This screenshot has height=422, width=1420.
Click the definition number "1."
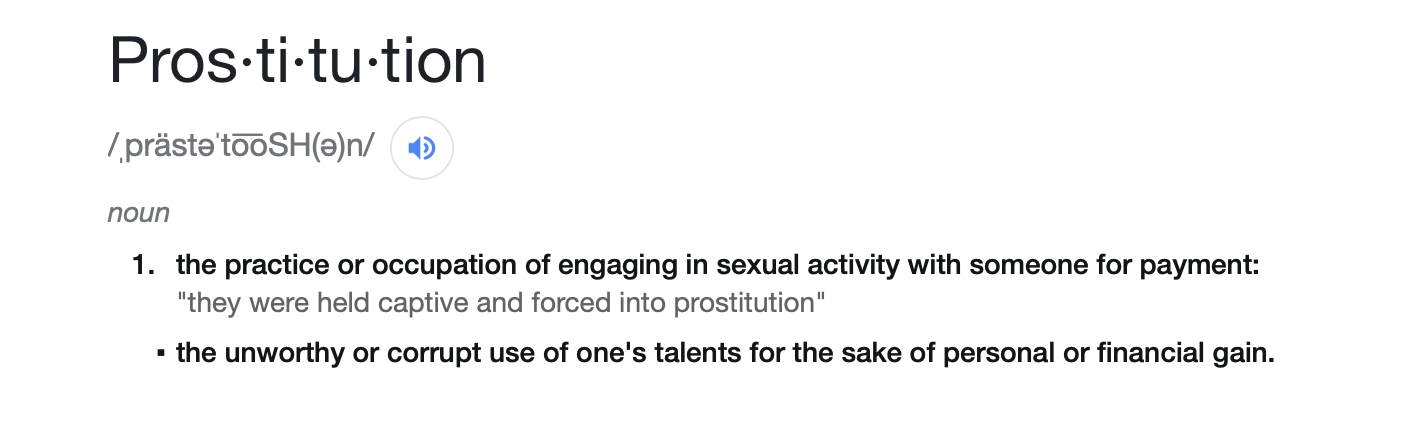pyautogui.click(x=145, y=267)
